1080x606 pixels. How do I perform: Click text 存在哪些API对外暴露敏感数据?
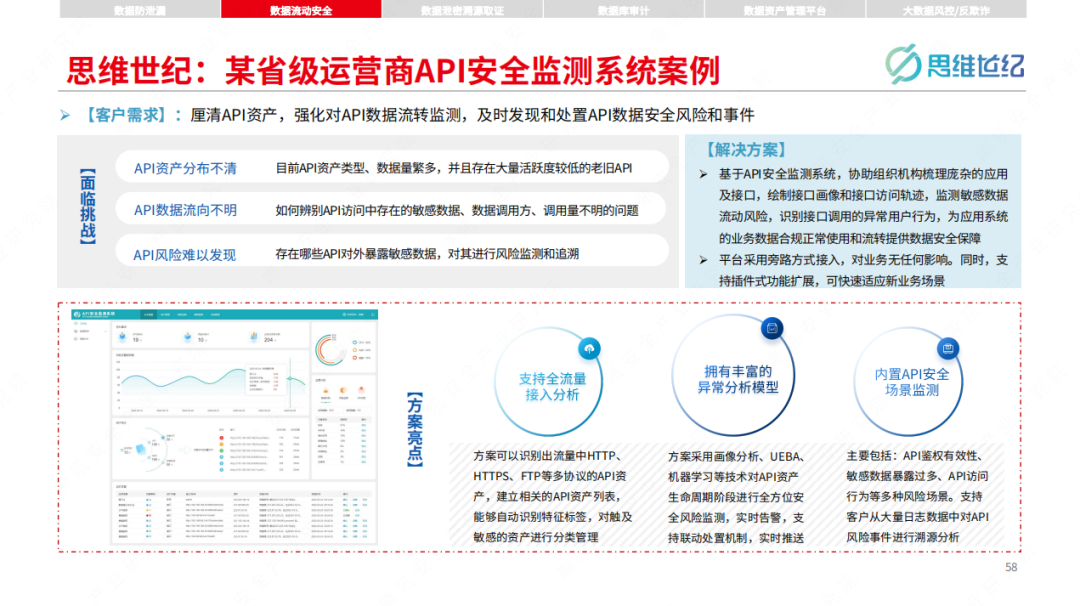tap(357, 253)
